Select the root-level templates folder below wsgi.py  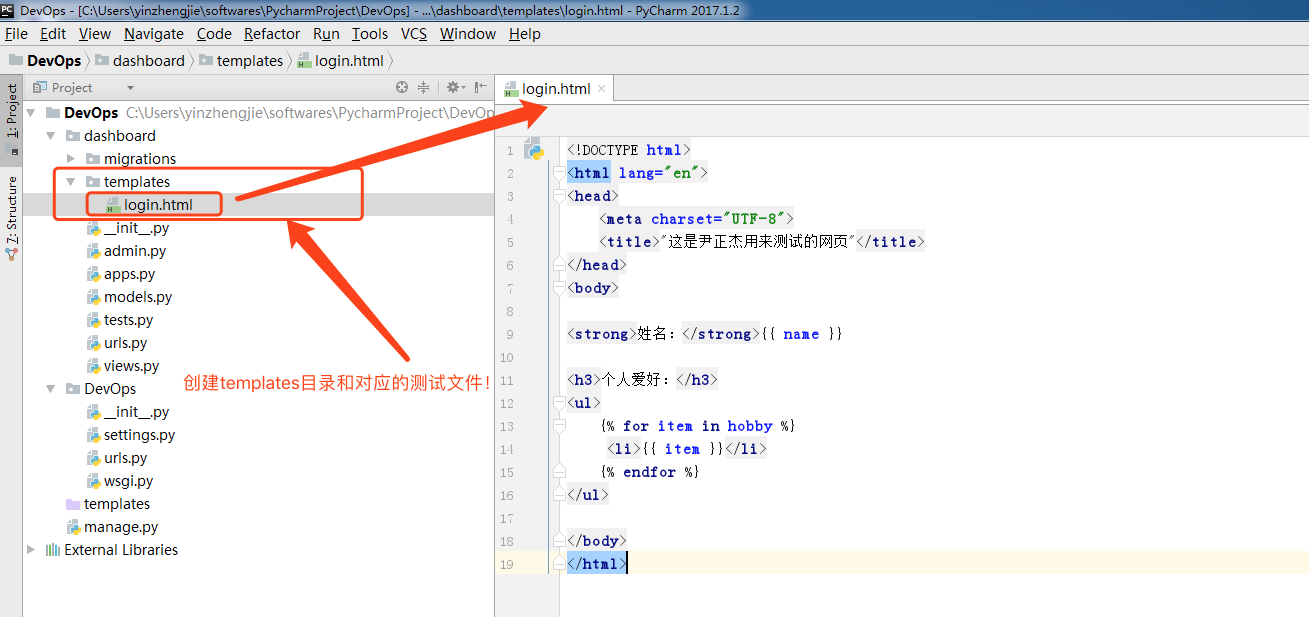[x=117, y=504]
